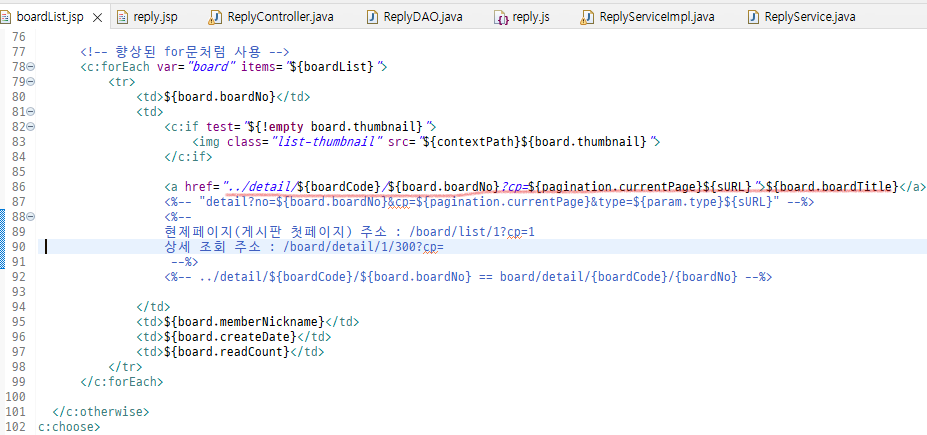Fold the JSP comment at line 88
This screenshot has height=435, width=927.
[x=31, y=217]
